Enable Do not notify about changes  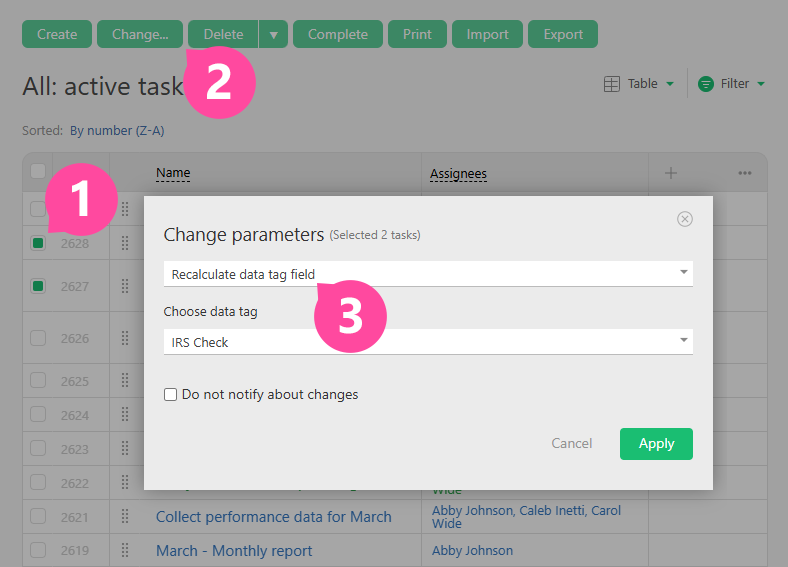point(171,395)
